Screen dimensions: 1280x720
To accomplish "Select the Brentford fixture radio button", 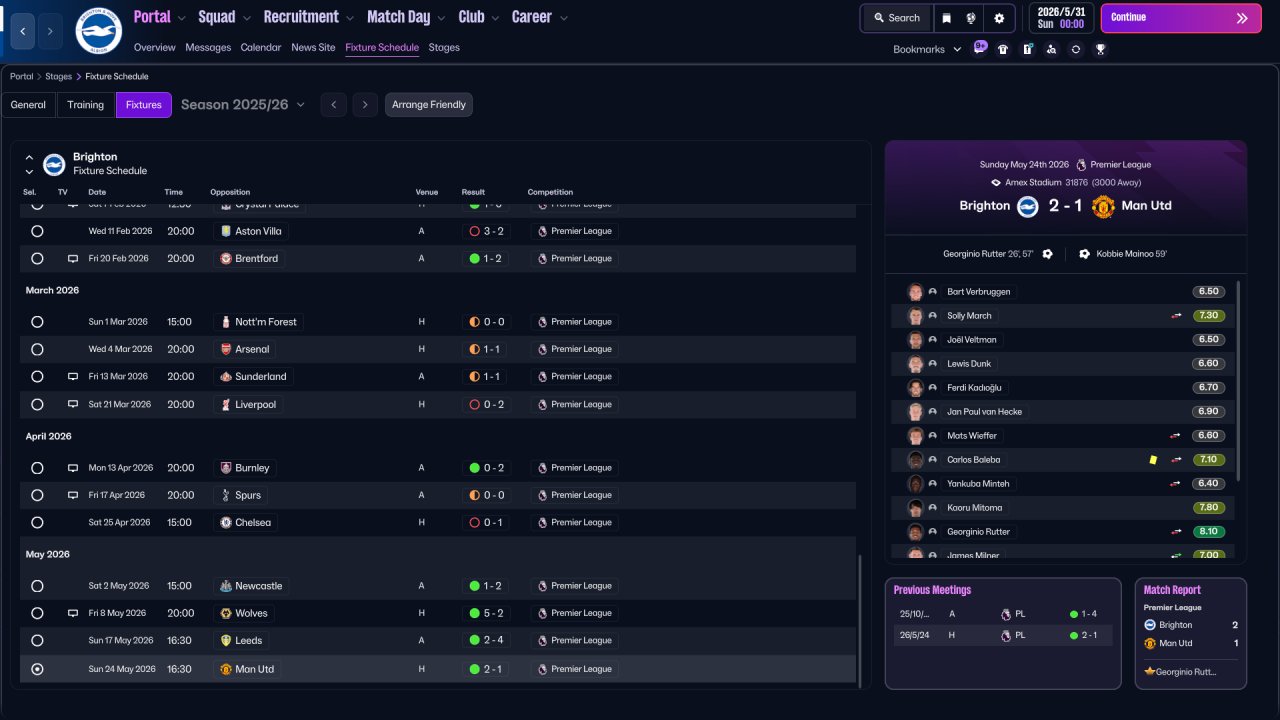I will [x=37, y=258].
